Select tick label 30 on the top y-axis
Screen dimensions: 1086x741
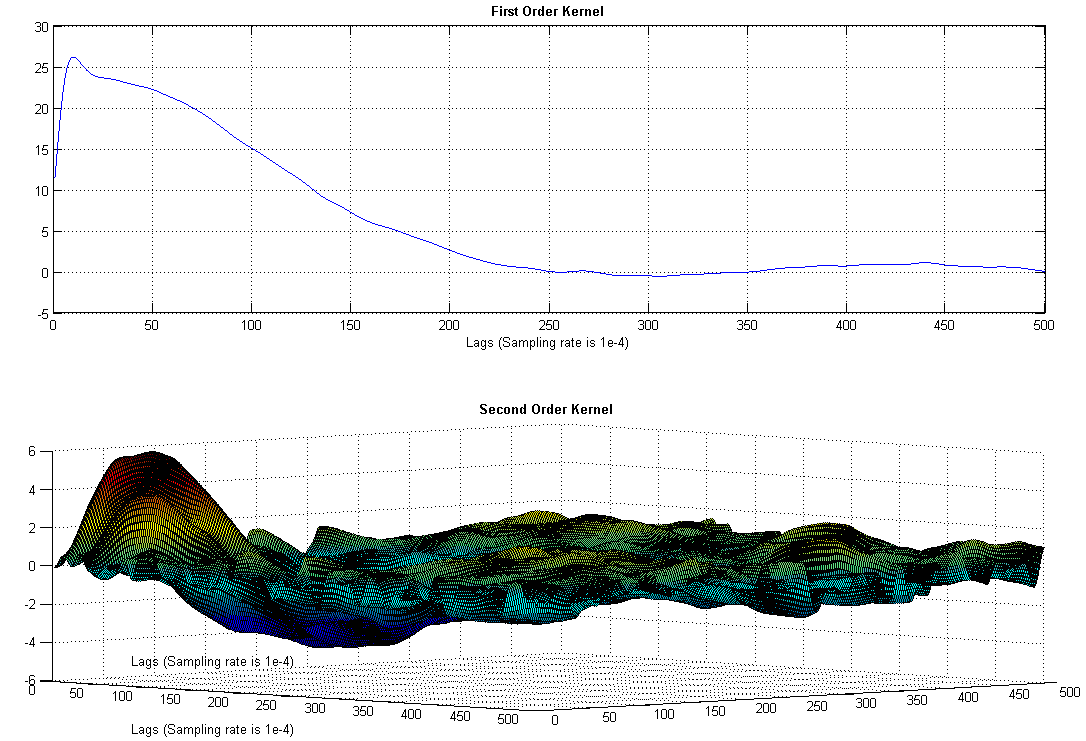42,27
